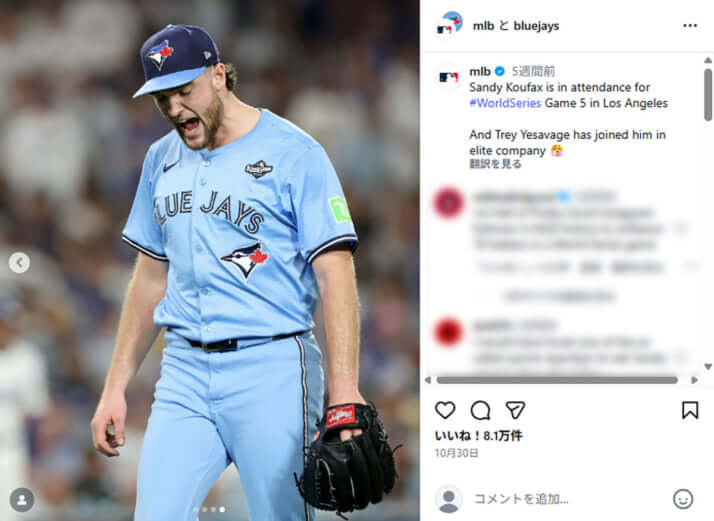This screenshot has width=714, height=521.
Task: Open mlb avatar beside caption
Action: [x=449, y=77]
